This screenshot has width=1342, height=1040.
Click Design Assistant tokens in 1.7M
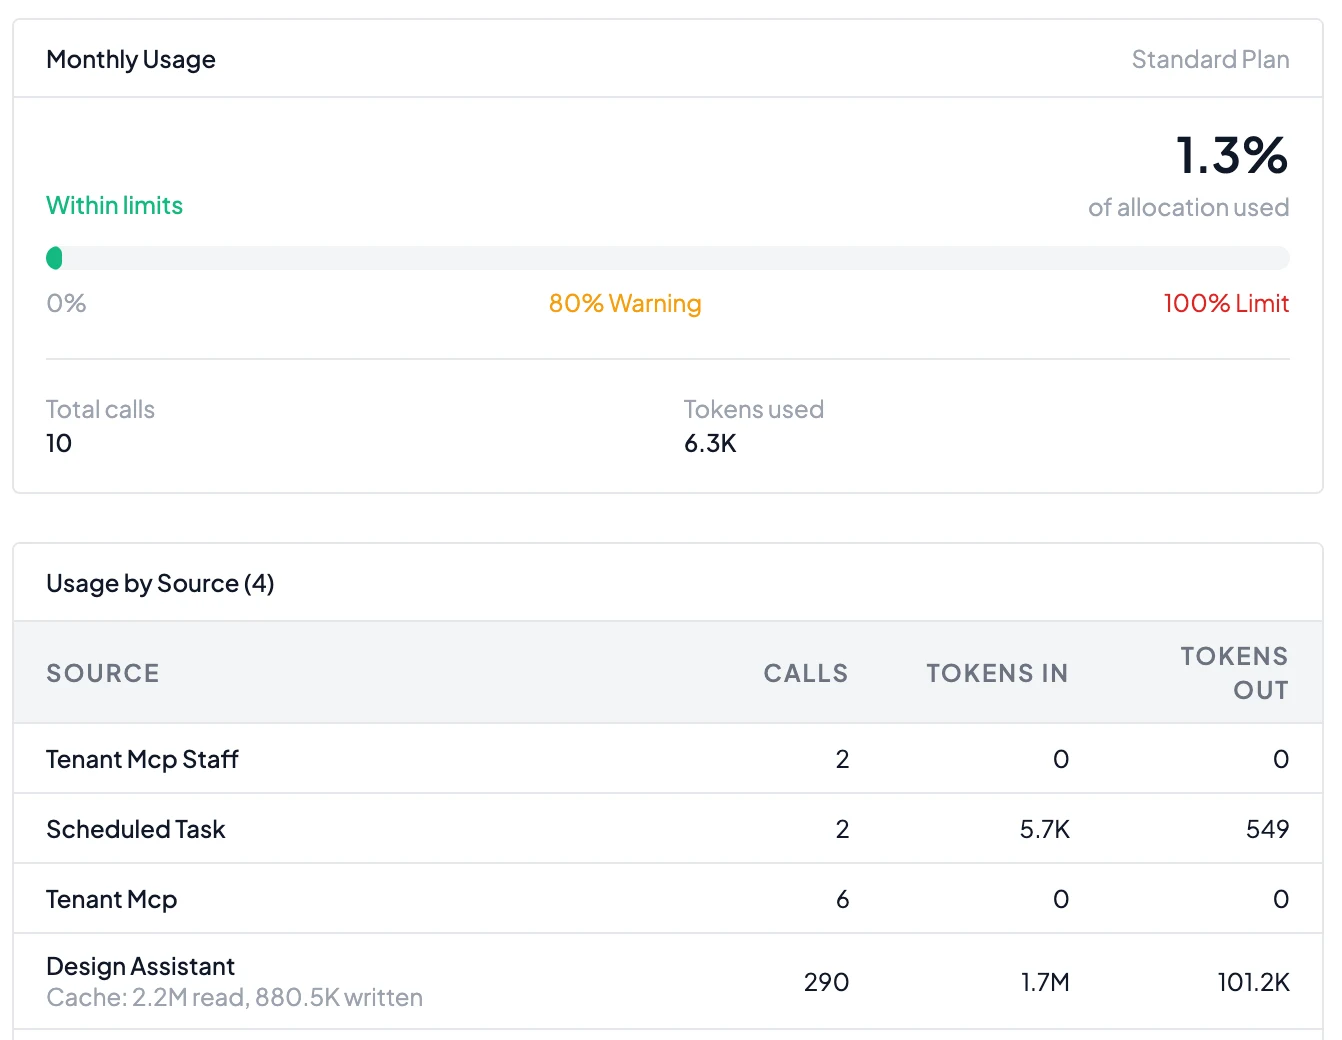coord(1045,982)
